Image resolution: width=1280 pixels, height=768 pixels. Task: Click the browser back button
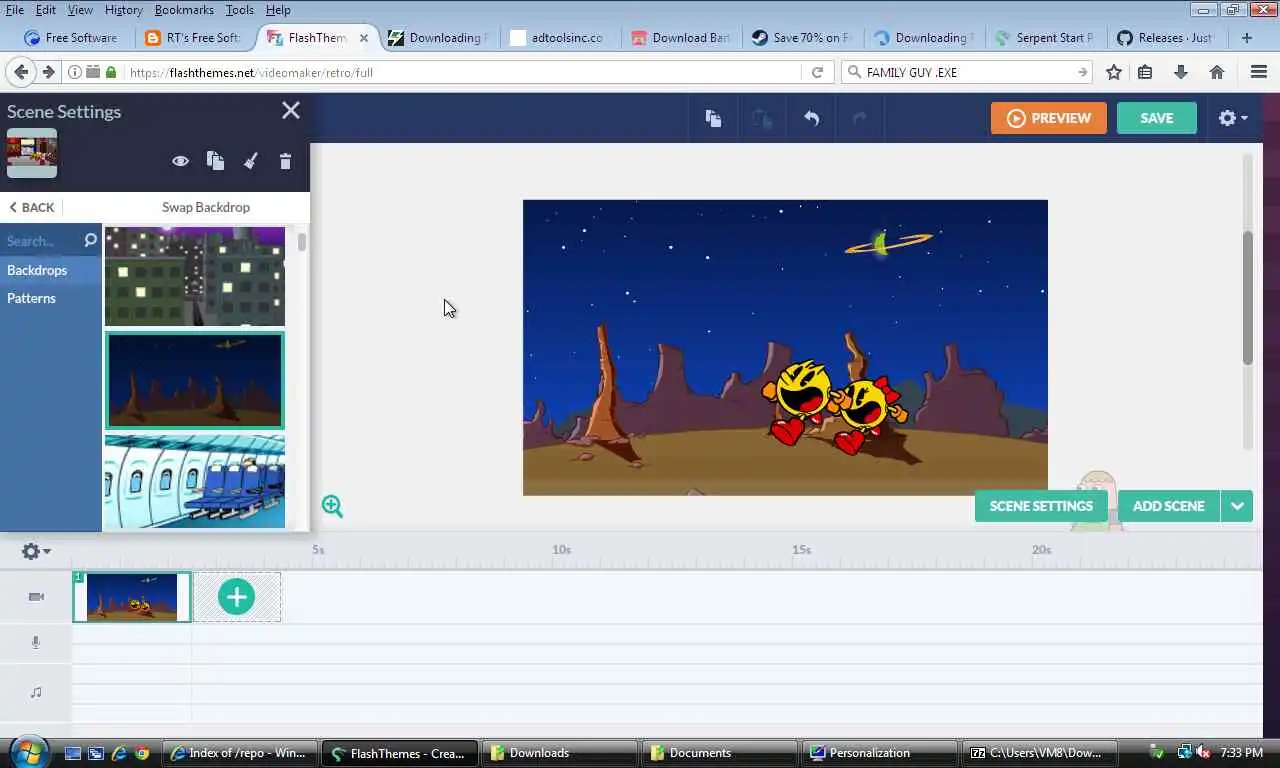tap(21, 72)
